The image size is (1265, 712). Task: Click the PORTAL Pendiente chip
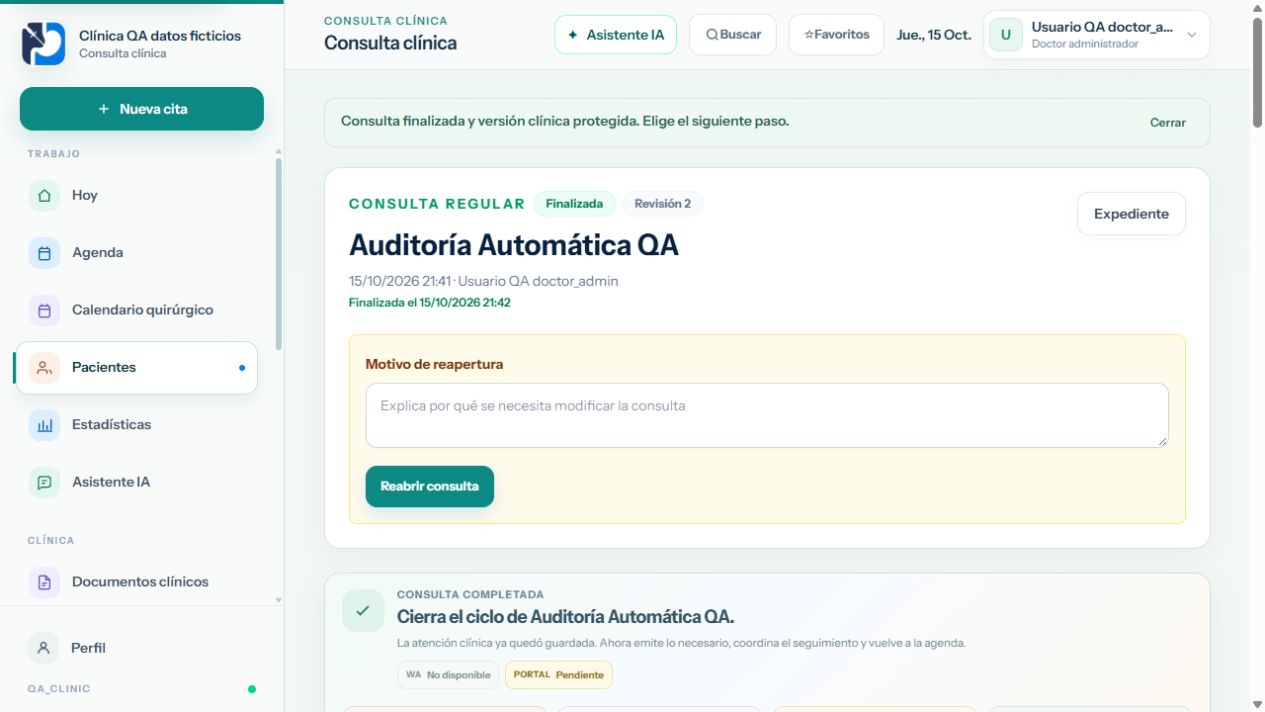559,675
